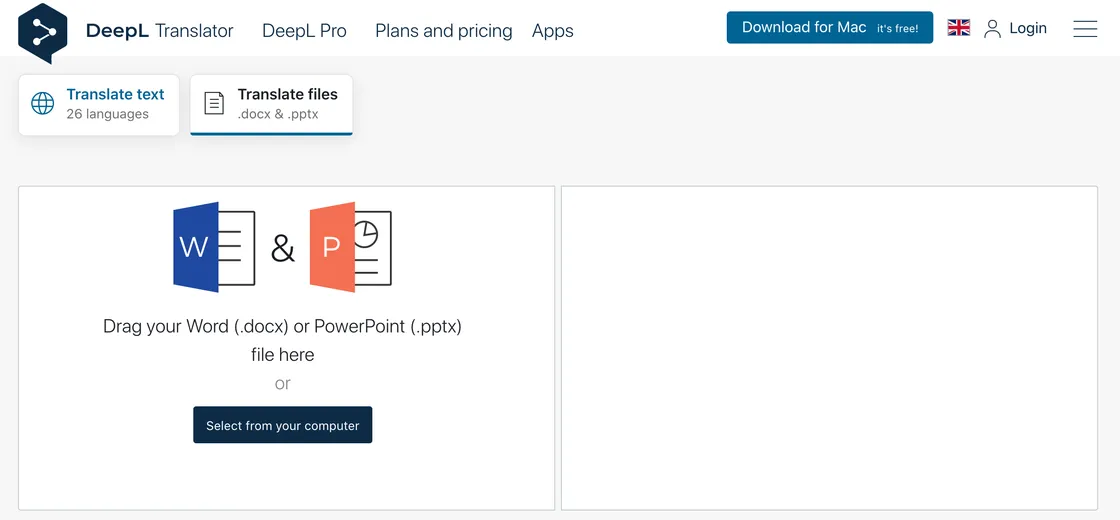This screenshot has width=1120, height=520.
Task: Open the DeepL Translator home link
Action: tap(159, 31)
